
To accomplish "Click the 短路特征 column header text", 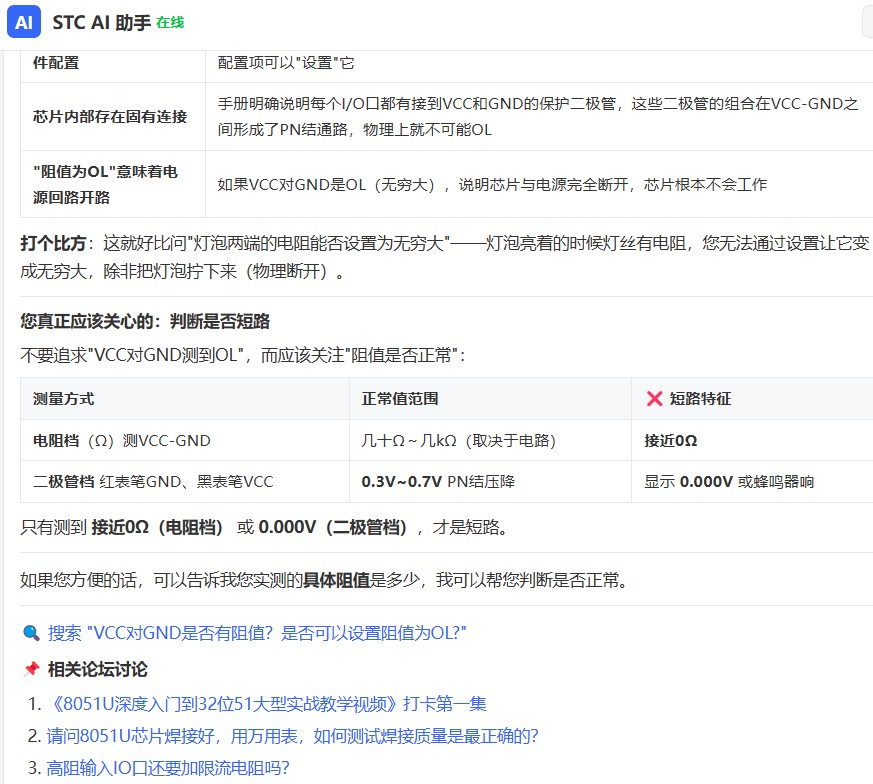I will (x=700, y=399).
